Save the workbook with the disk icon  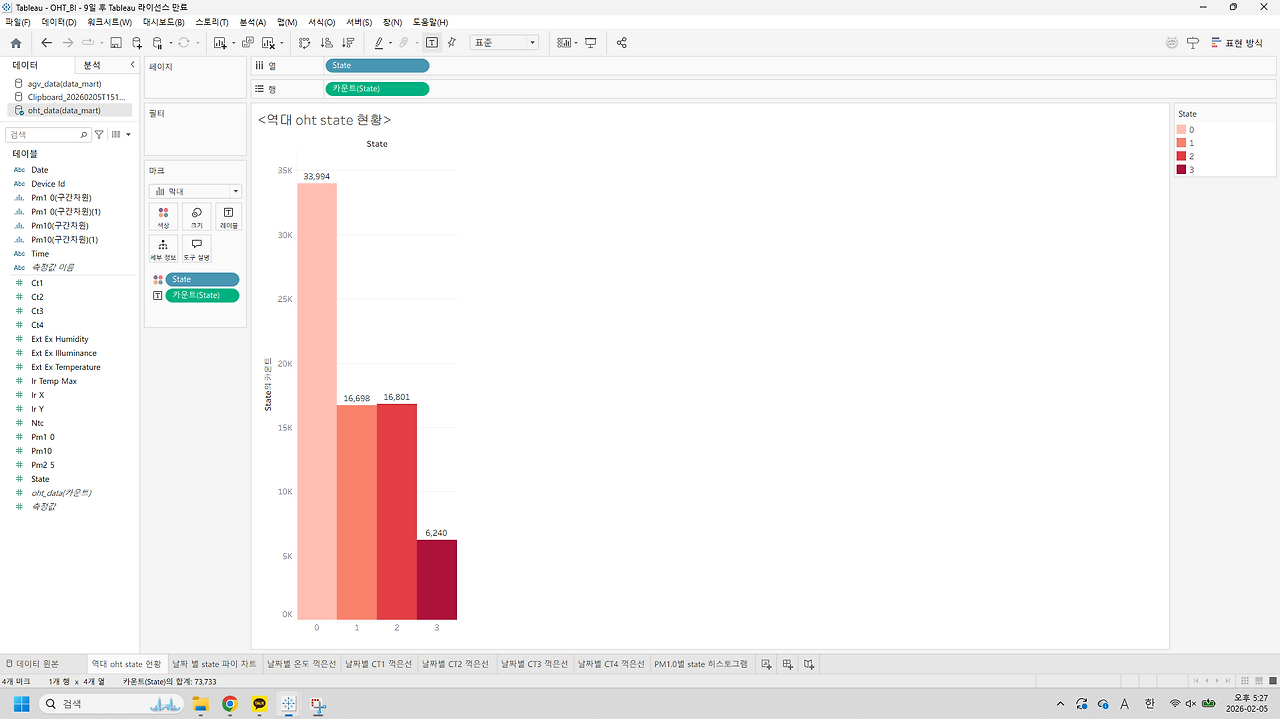click(x=116, y=43)
